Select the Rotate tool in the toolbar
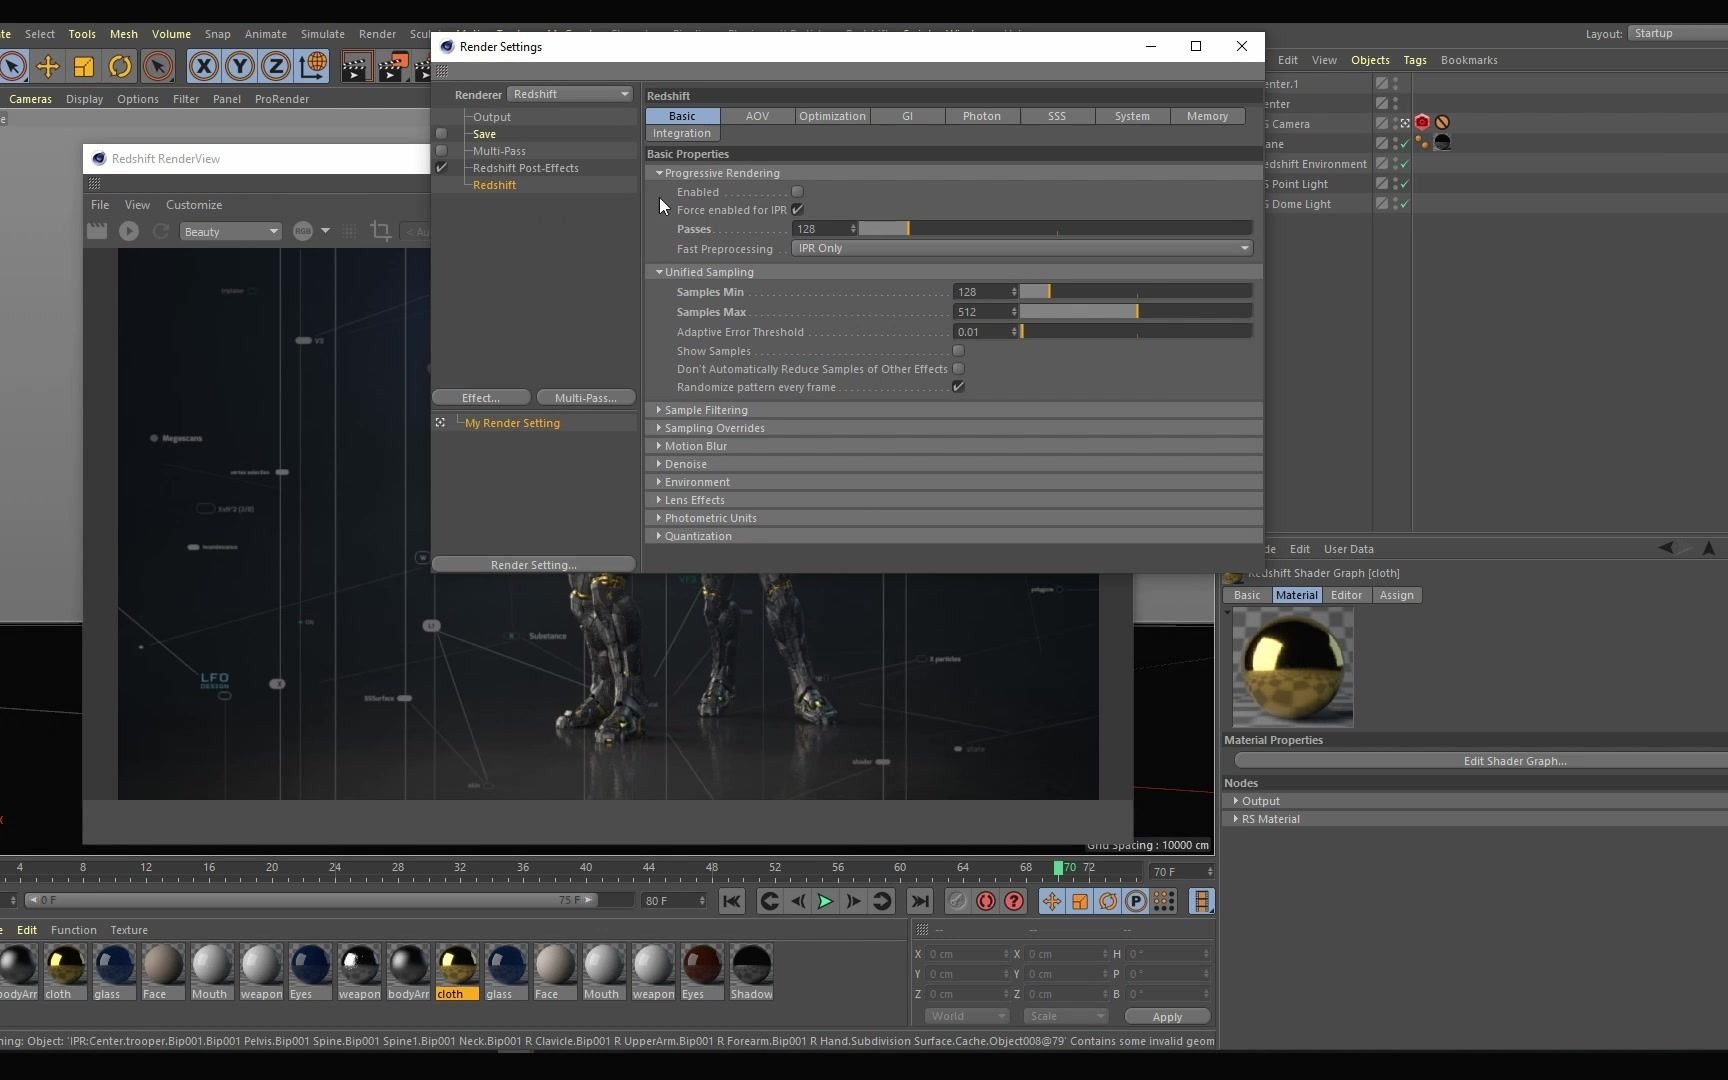 (x=119, y=66)
